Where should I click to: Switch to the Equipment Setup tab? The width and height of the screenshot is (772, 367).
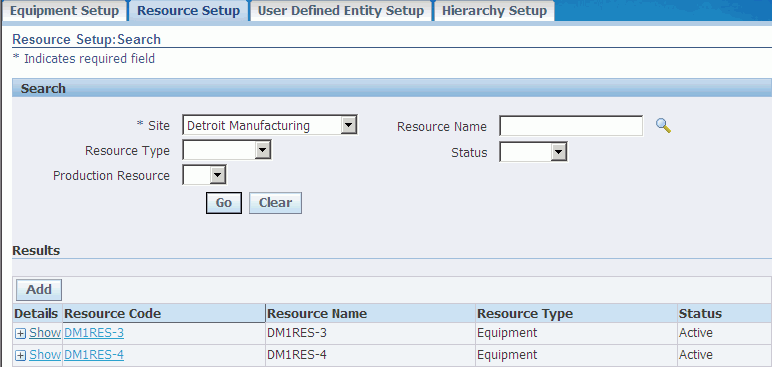[64, 11]
